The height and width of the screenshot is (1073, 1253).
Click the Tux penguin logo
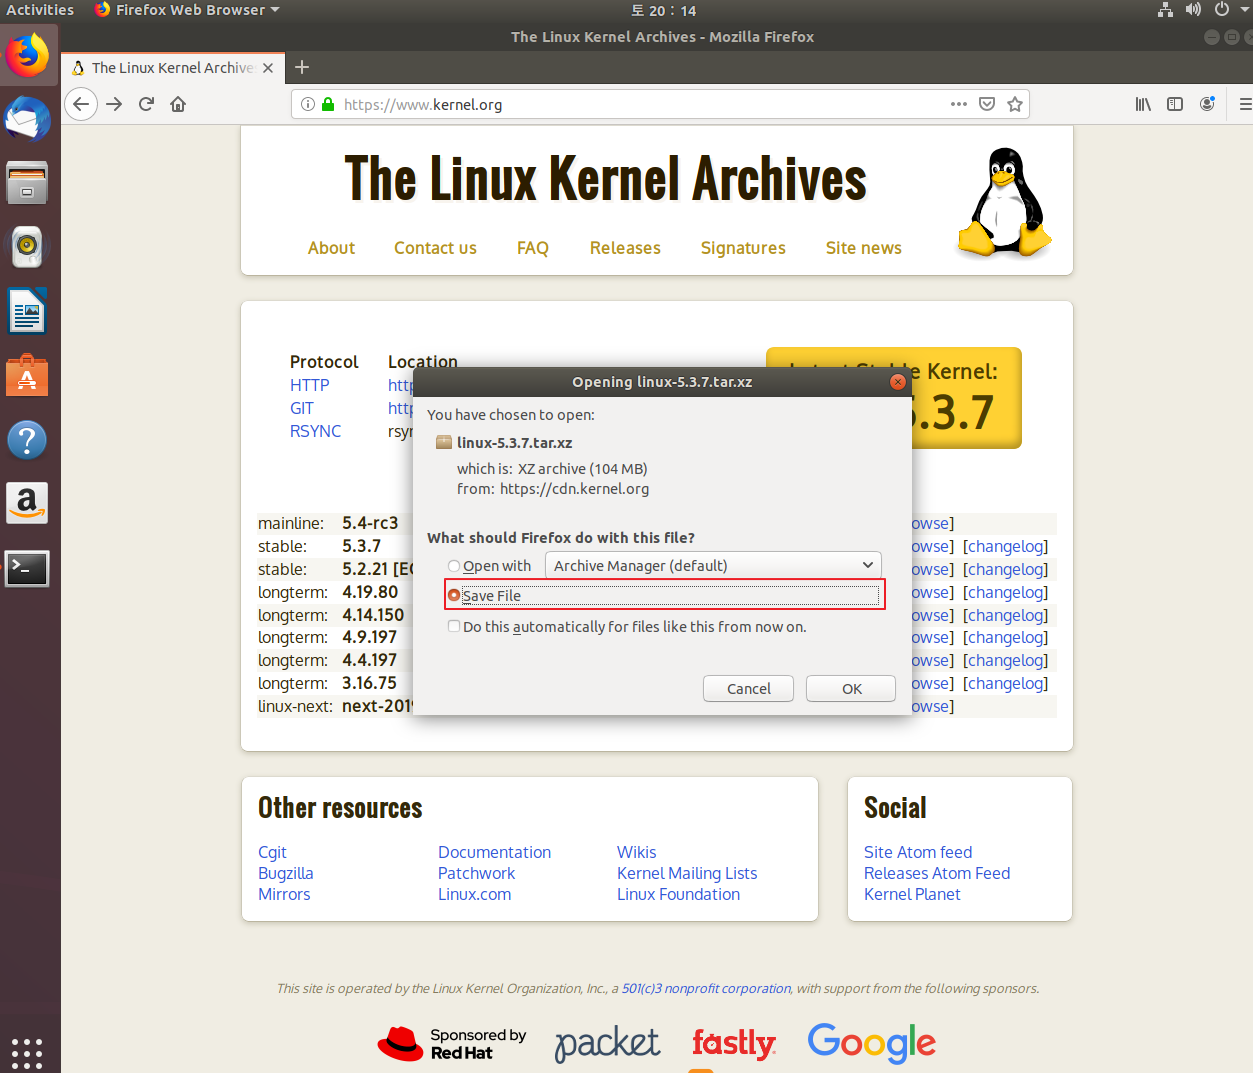[x=1004, y=201]
